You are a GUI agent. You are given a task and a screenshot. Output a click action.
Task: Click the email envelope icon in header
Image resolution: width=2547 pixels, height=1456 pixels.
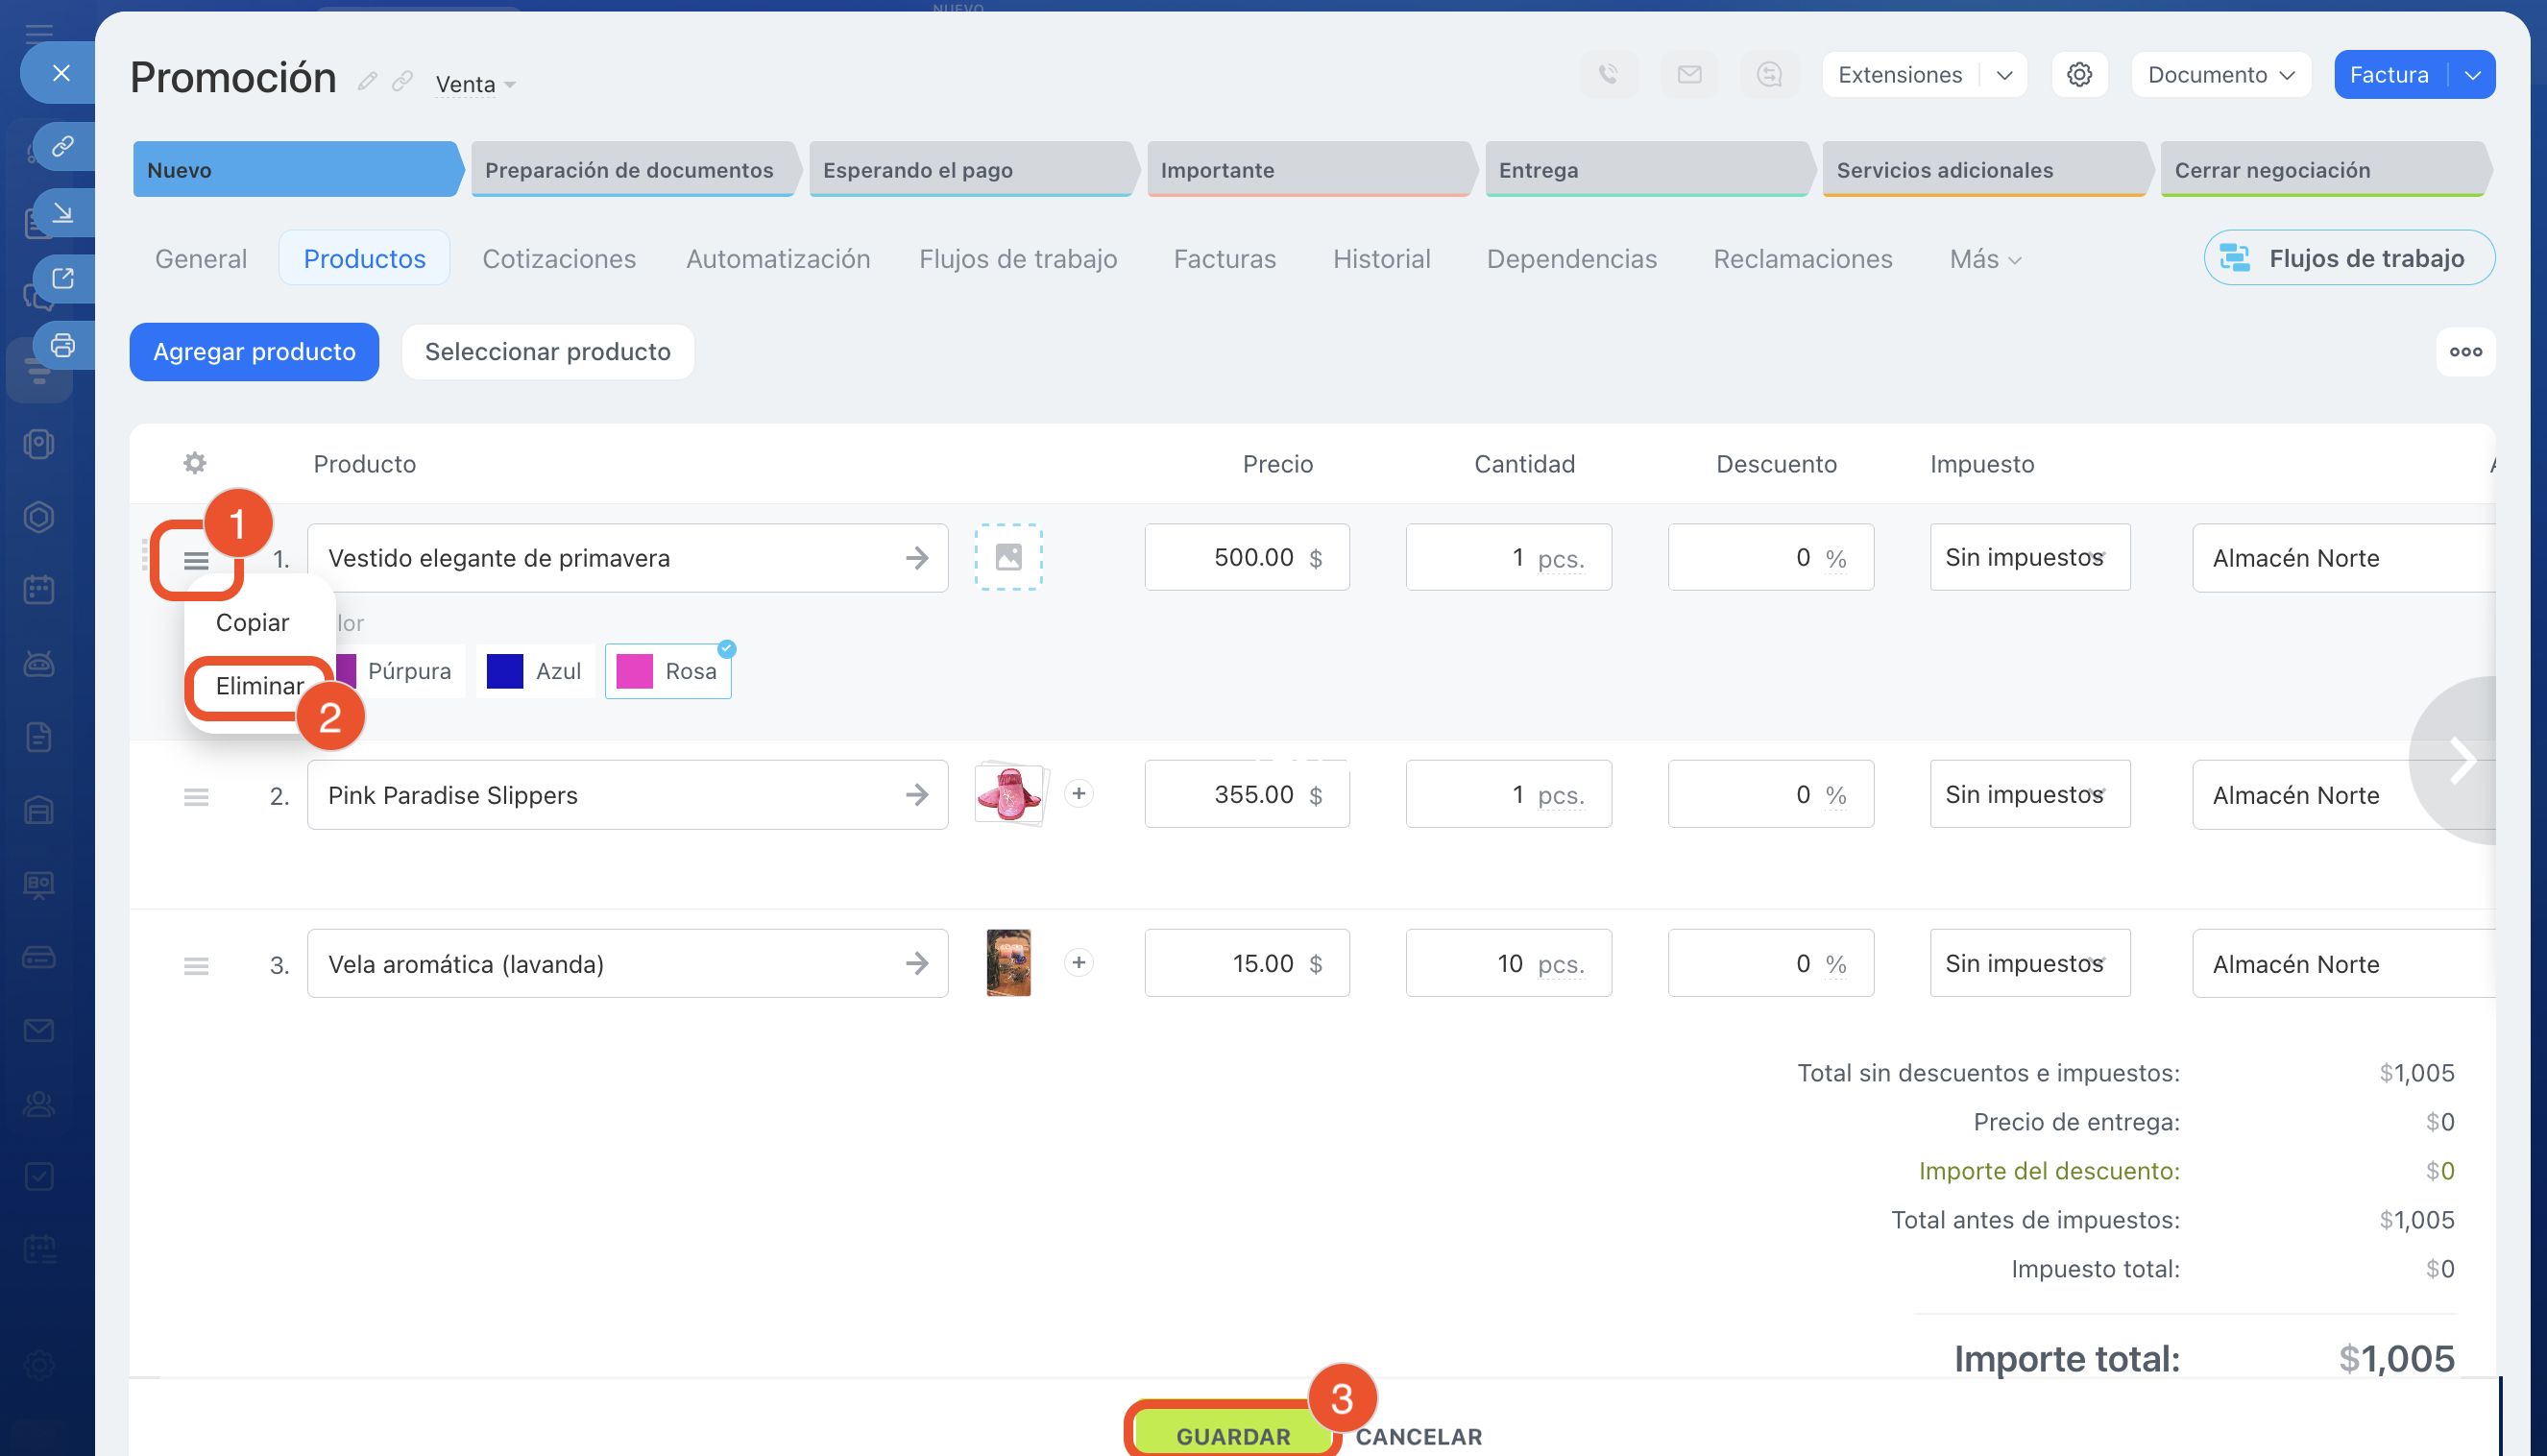pos(1689,75)
